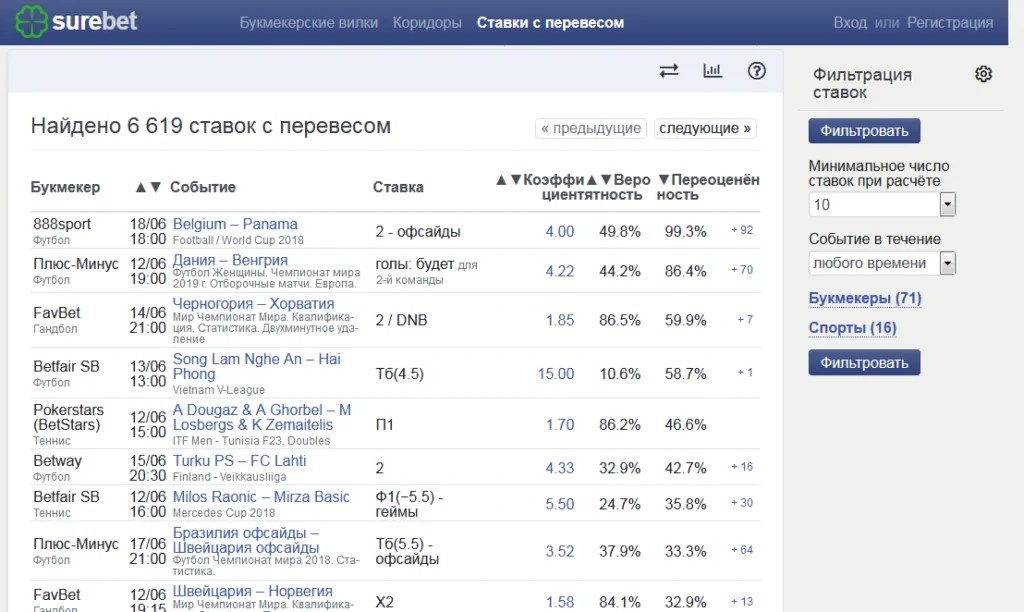
Task: Click the 4.33 odds link
Action: tap(560, 468)
